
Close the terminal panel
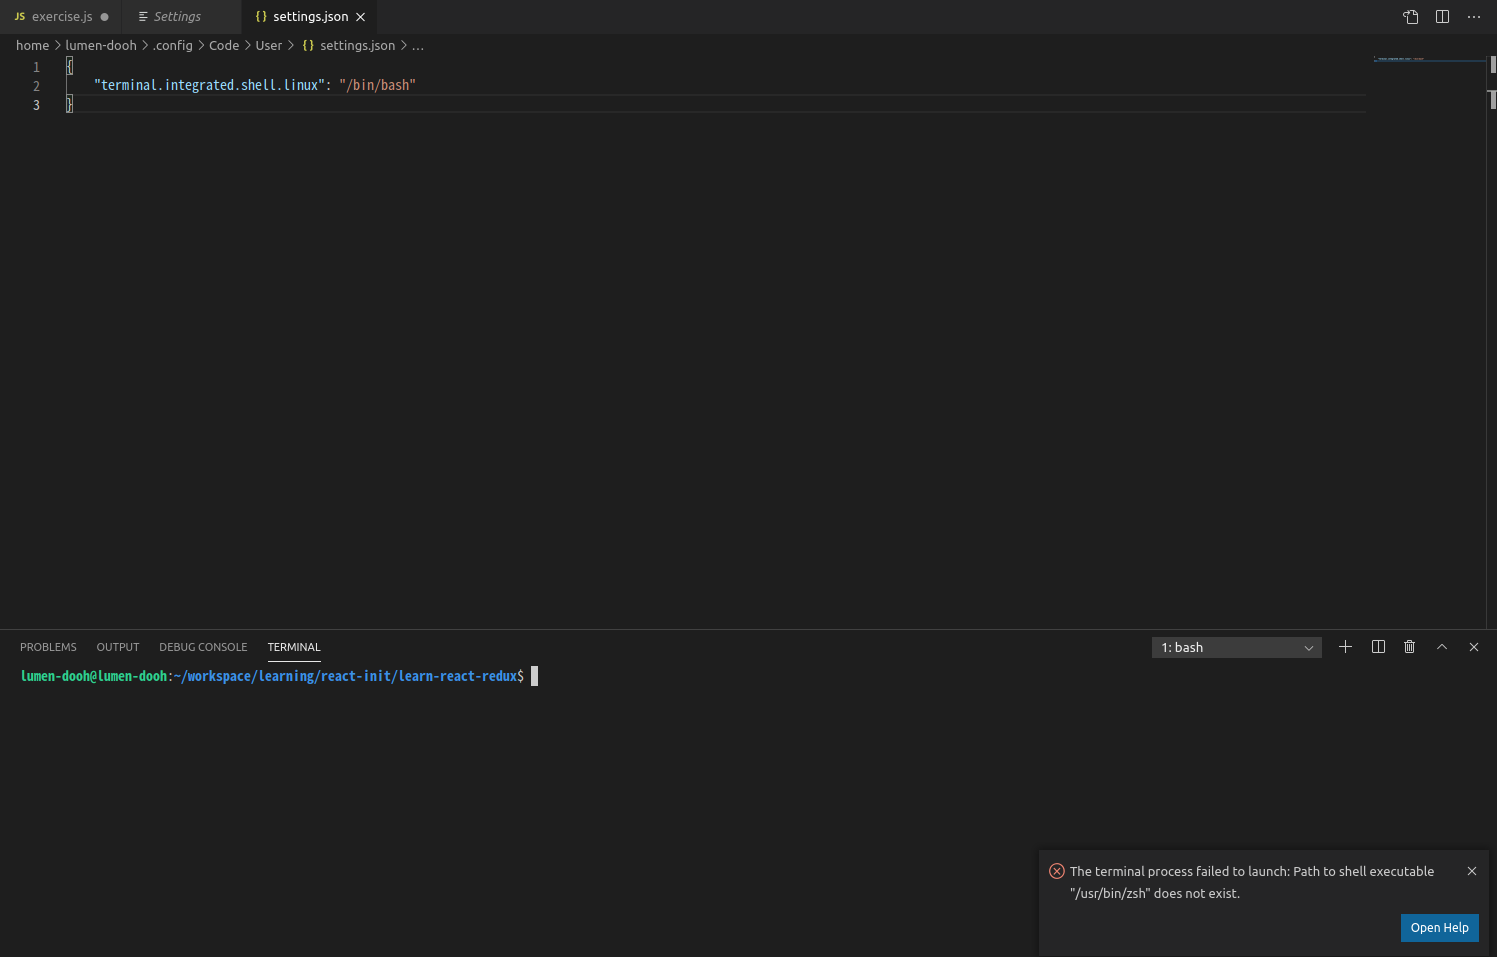point(1474,647)
